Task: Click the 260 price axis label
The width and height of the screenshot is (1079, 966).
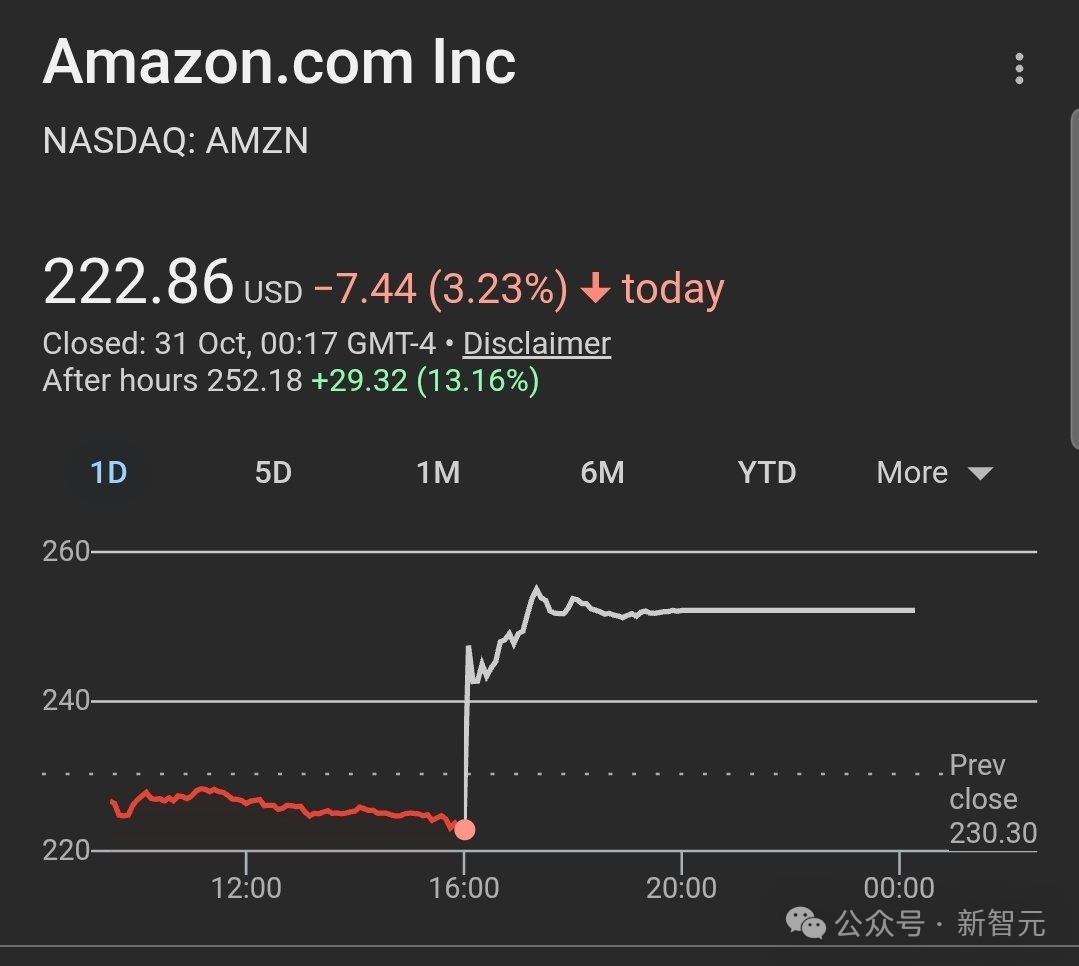Action: [x=66, y=552]
